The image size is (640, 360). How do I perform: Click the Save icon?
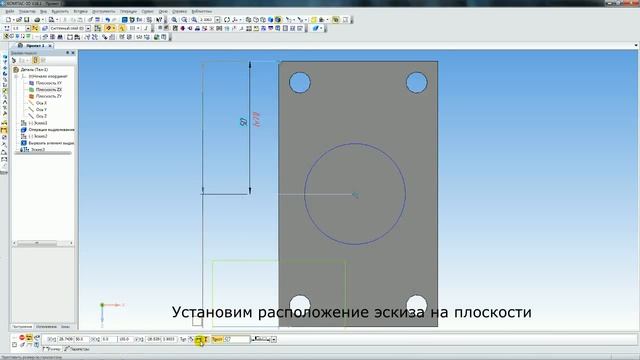[x=27, y=20]
